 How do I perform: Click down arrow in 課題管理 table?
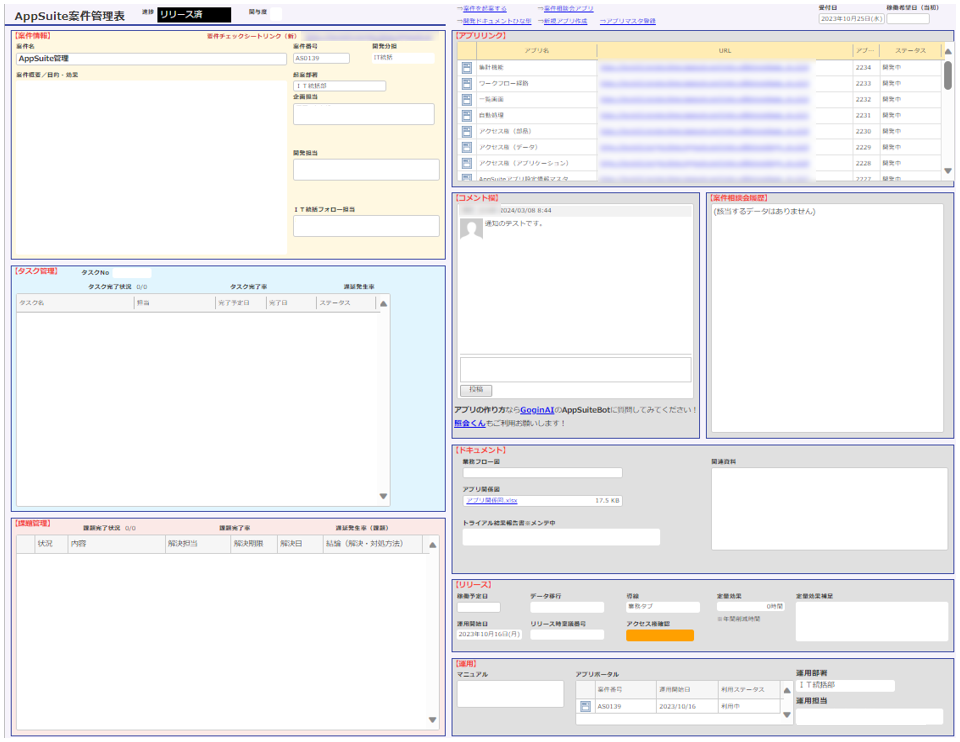(432, 720)
